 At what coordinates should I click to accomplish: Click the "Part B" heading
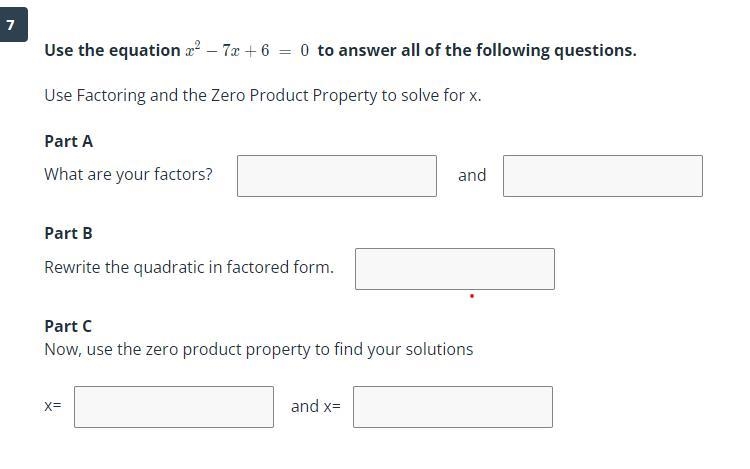click(x=68, y=233)
